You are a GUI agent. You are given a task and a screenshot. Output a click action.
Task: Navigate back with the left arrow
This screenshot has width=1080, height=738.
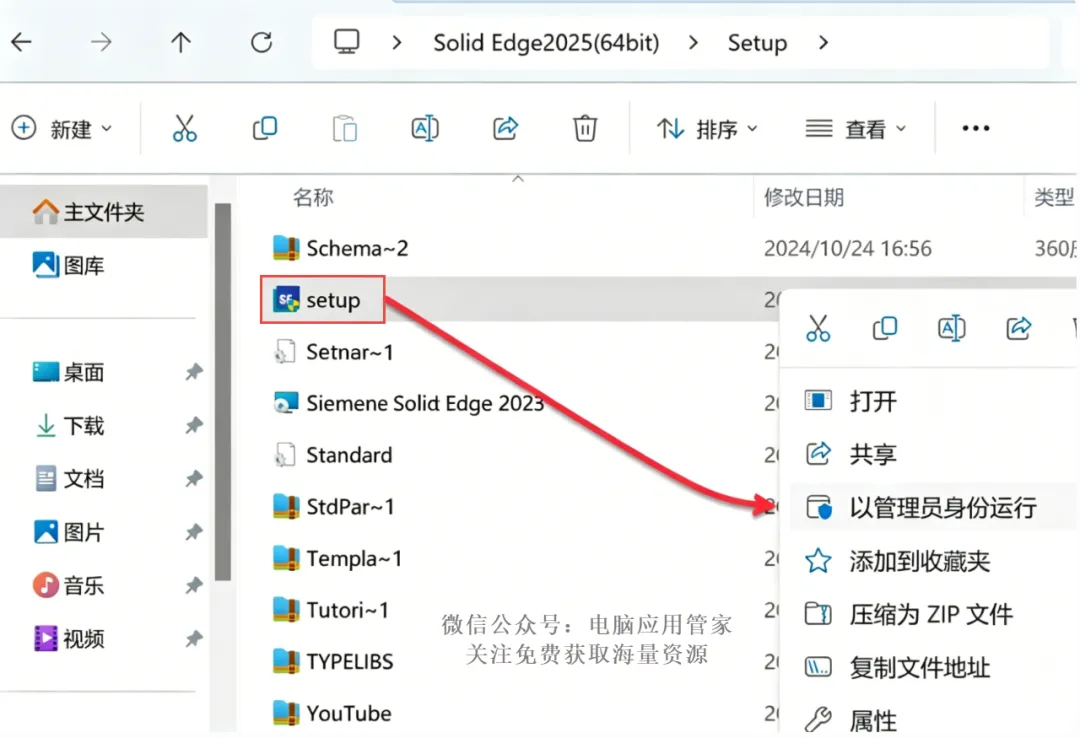tap(21, 43)
